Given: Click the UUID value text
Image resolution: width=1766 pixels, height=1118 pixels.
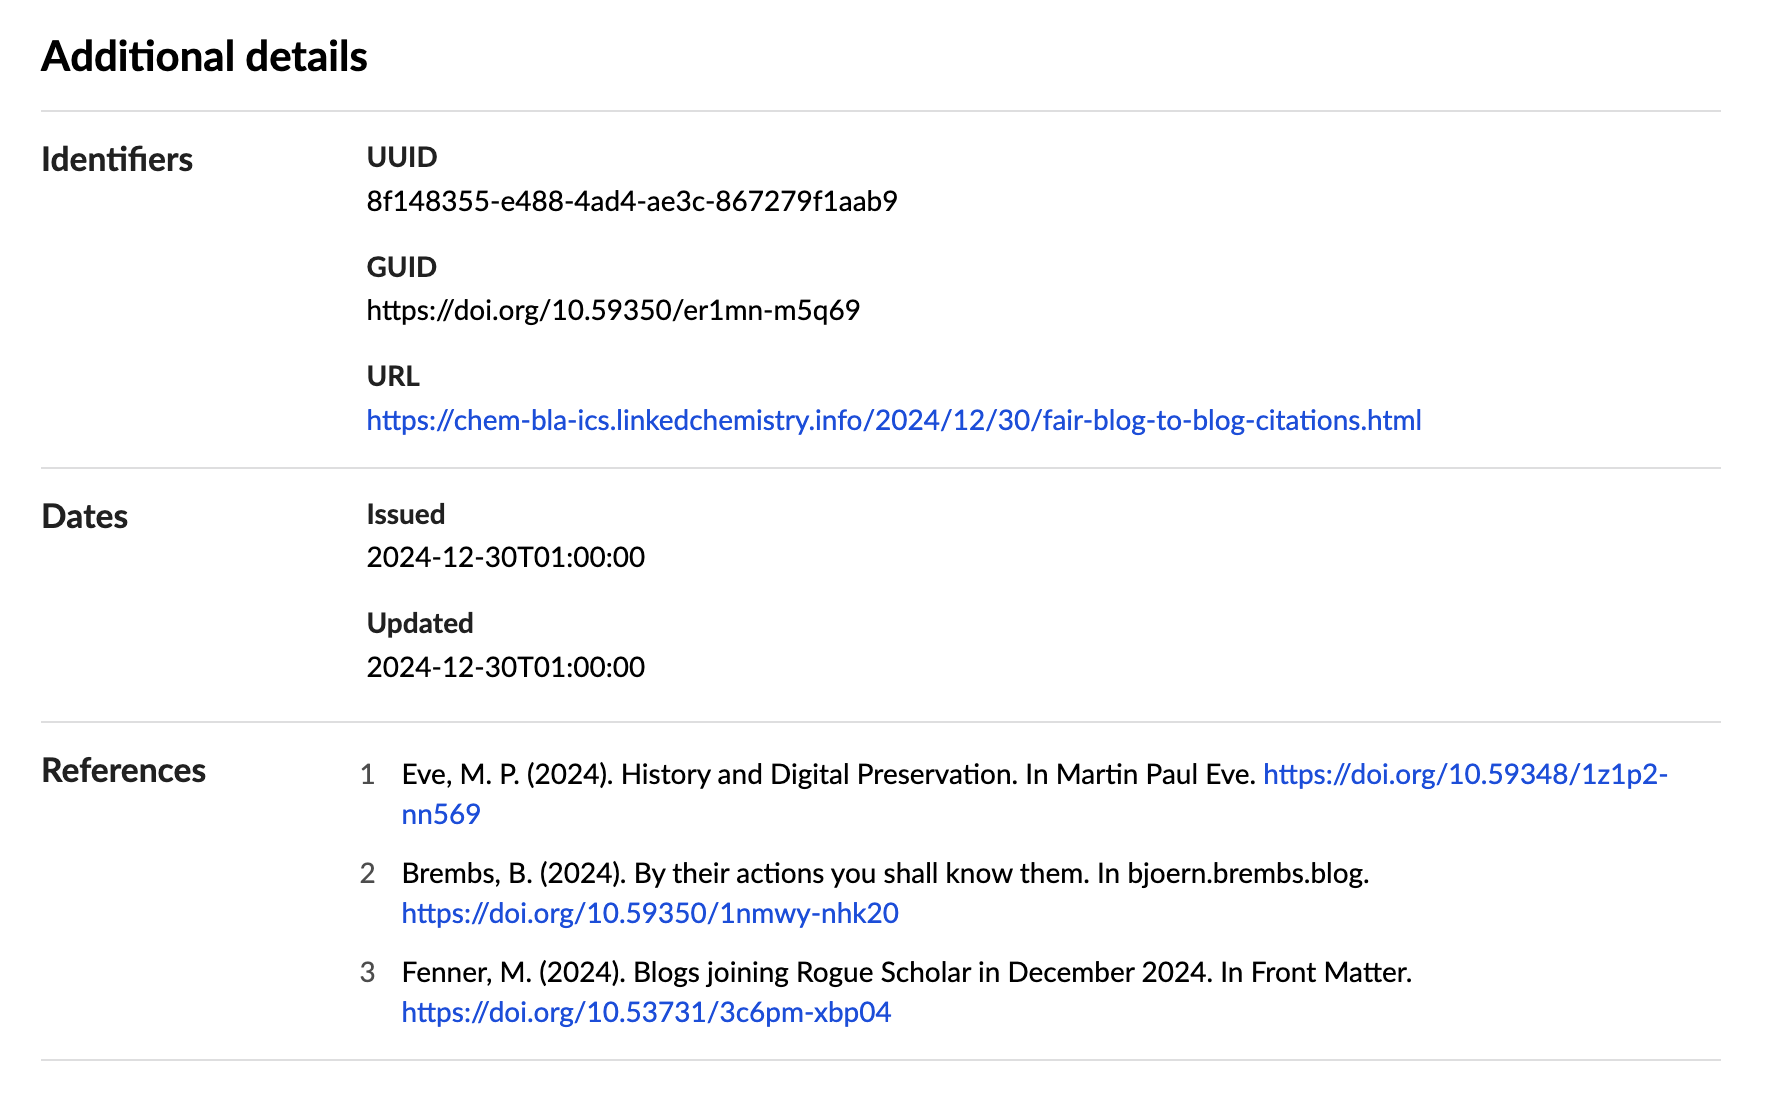Looking at the screenshot, I should point(631,201).
